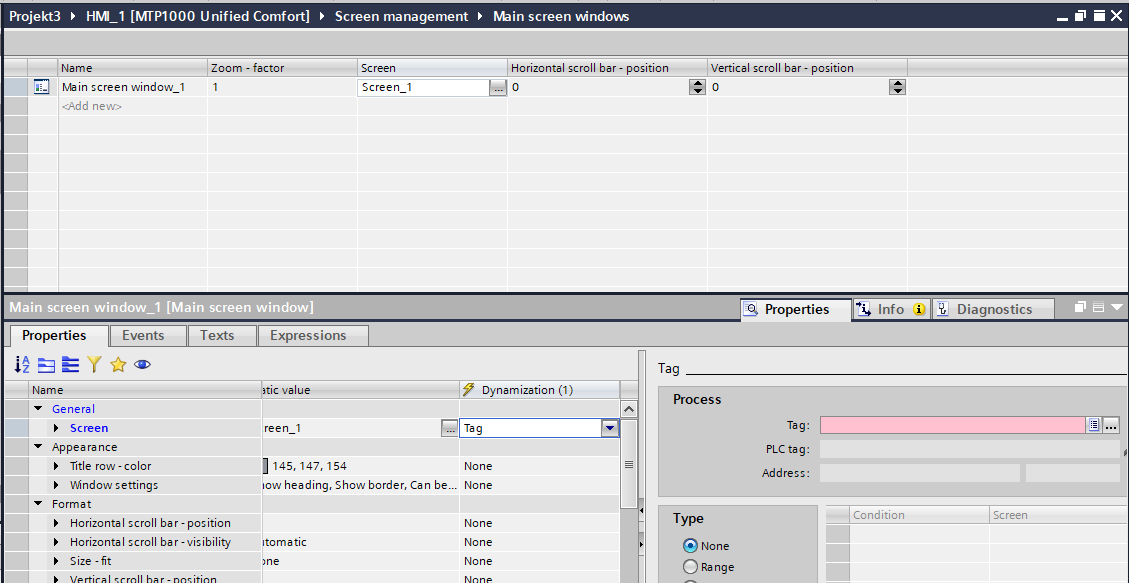Image resolution: width=1129 pixels, height=583 pixels.
Task: Open tag list icon beside Tag field
Action: 1094,426
